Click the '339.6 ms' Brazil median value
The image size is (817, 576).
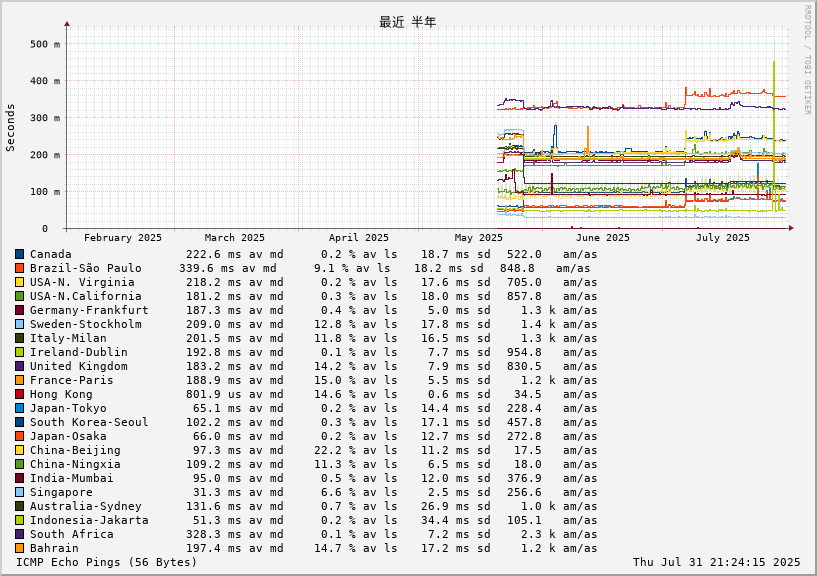207,268
